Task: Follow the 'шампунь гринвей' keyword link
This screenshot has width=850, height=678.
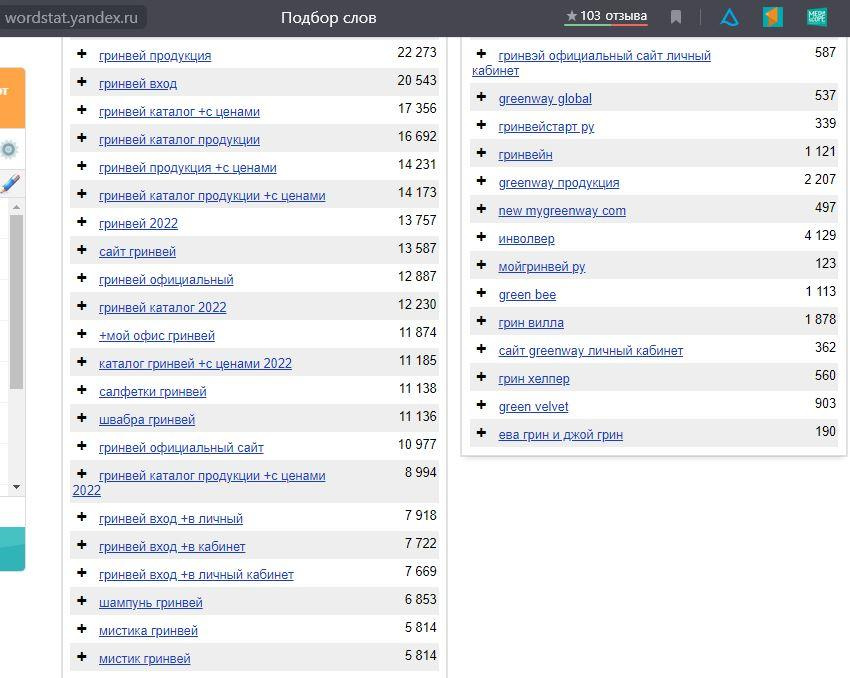Action: [150, 602]
